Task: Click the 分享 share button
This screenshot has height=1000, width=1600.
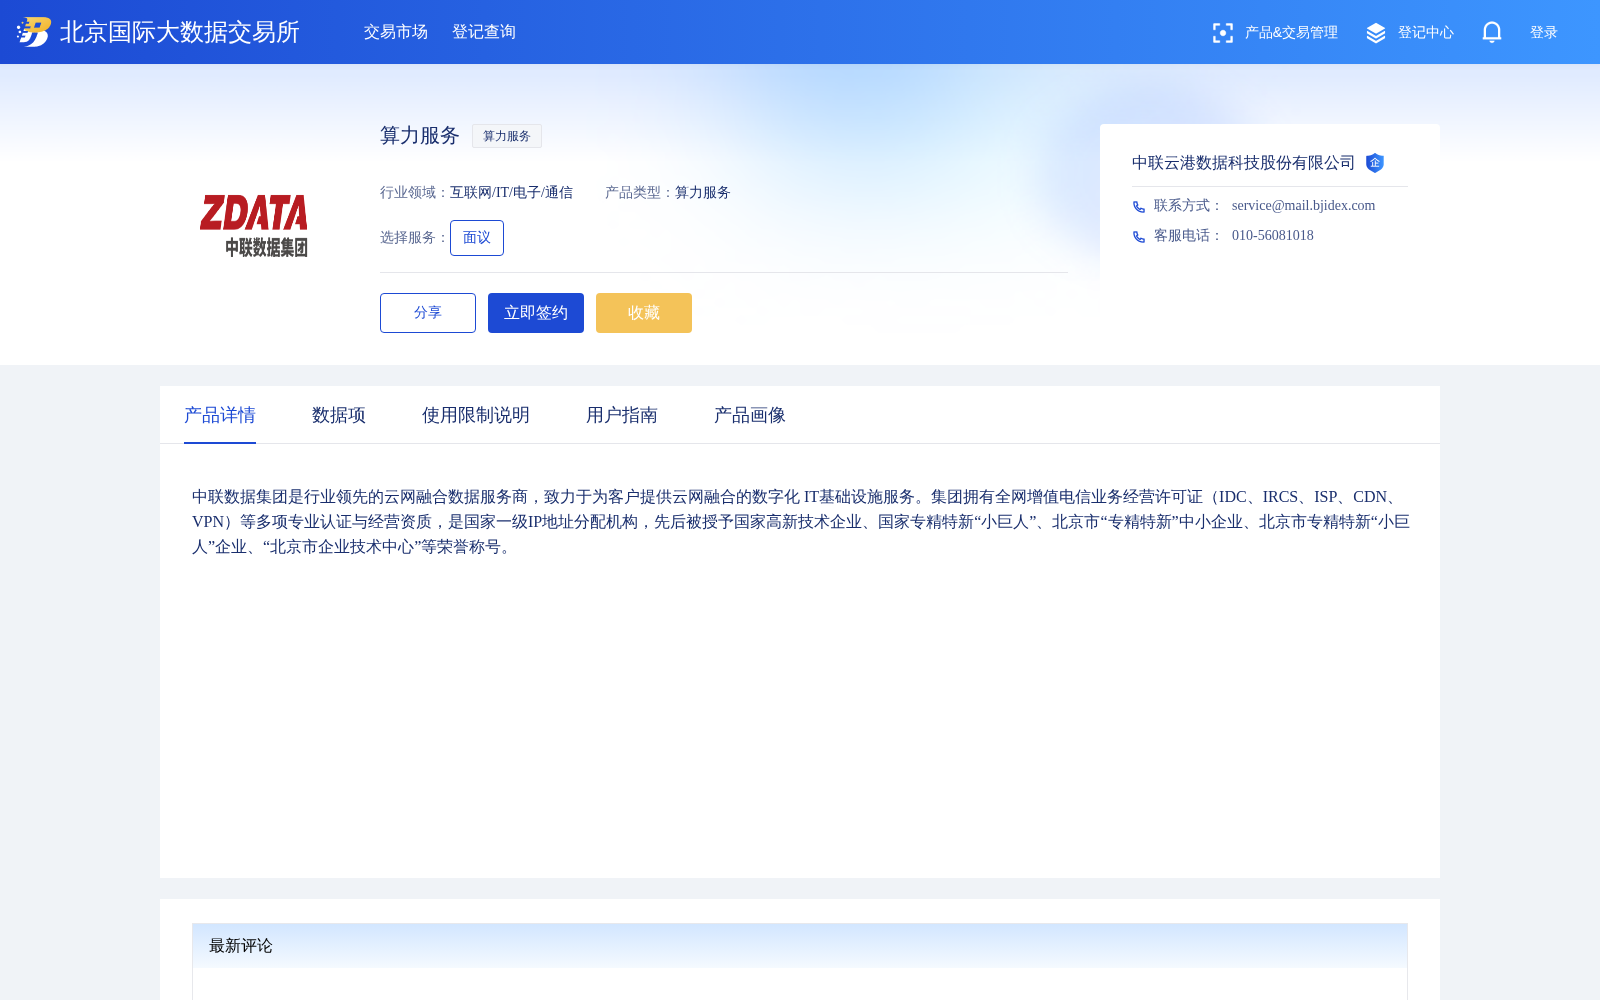Action: coord(428,313)
